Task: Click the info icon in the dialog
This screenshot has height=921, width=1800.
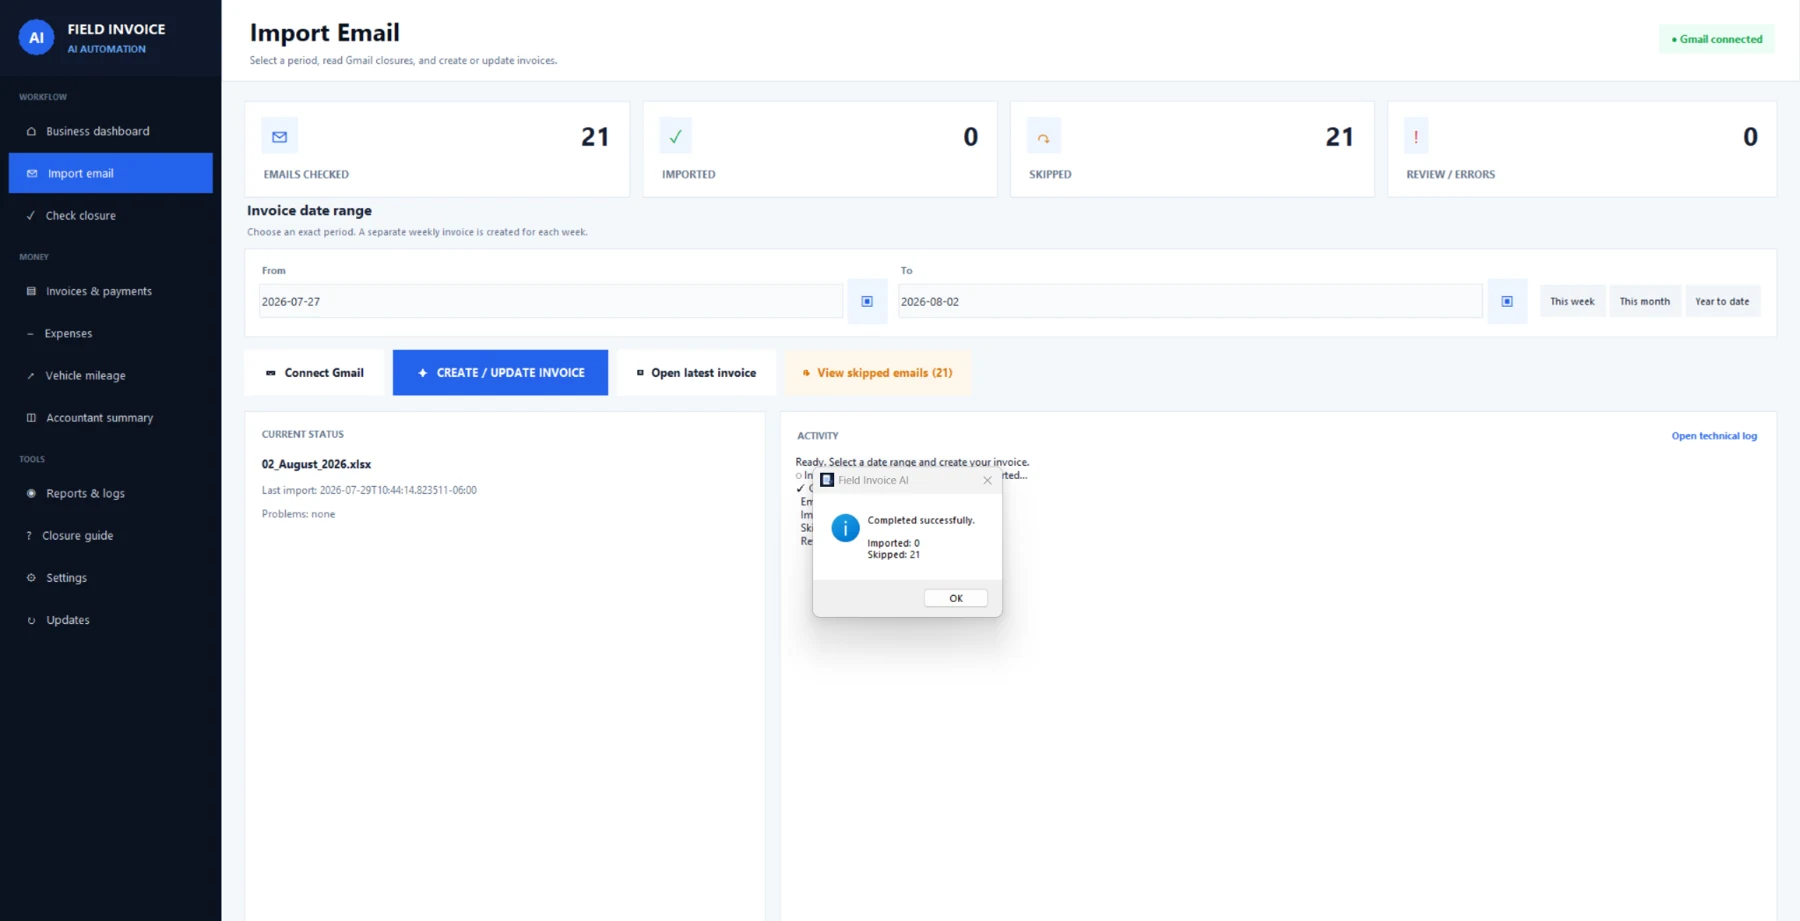Action: [845, 528]
